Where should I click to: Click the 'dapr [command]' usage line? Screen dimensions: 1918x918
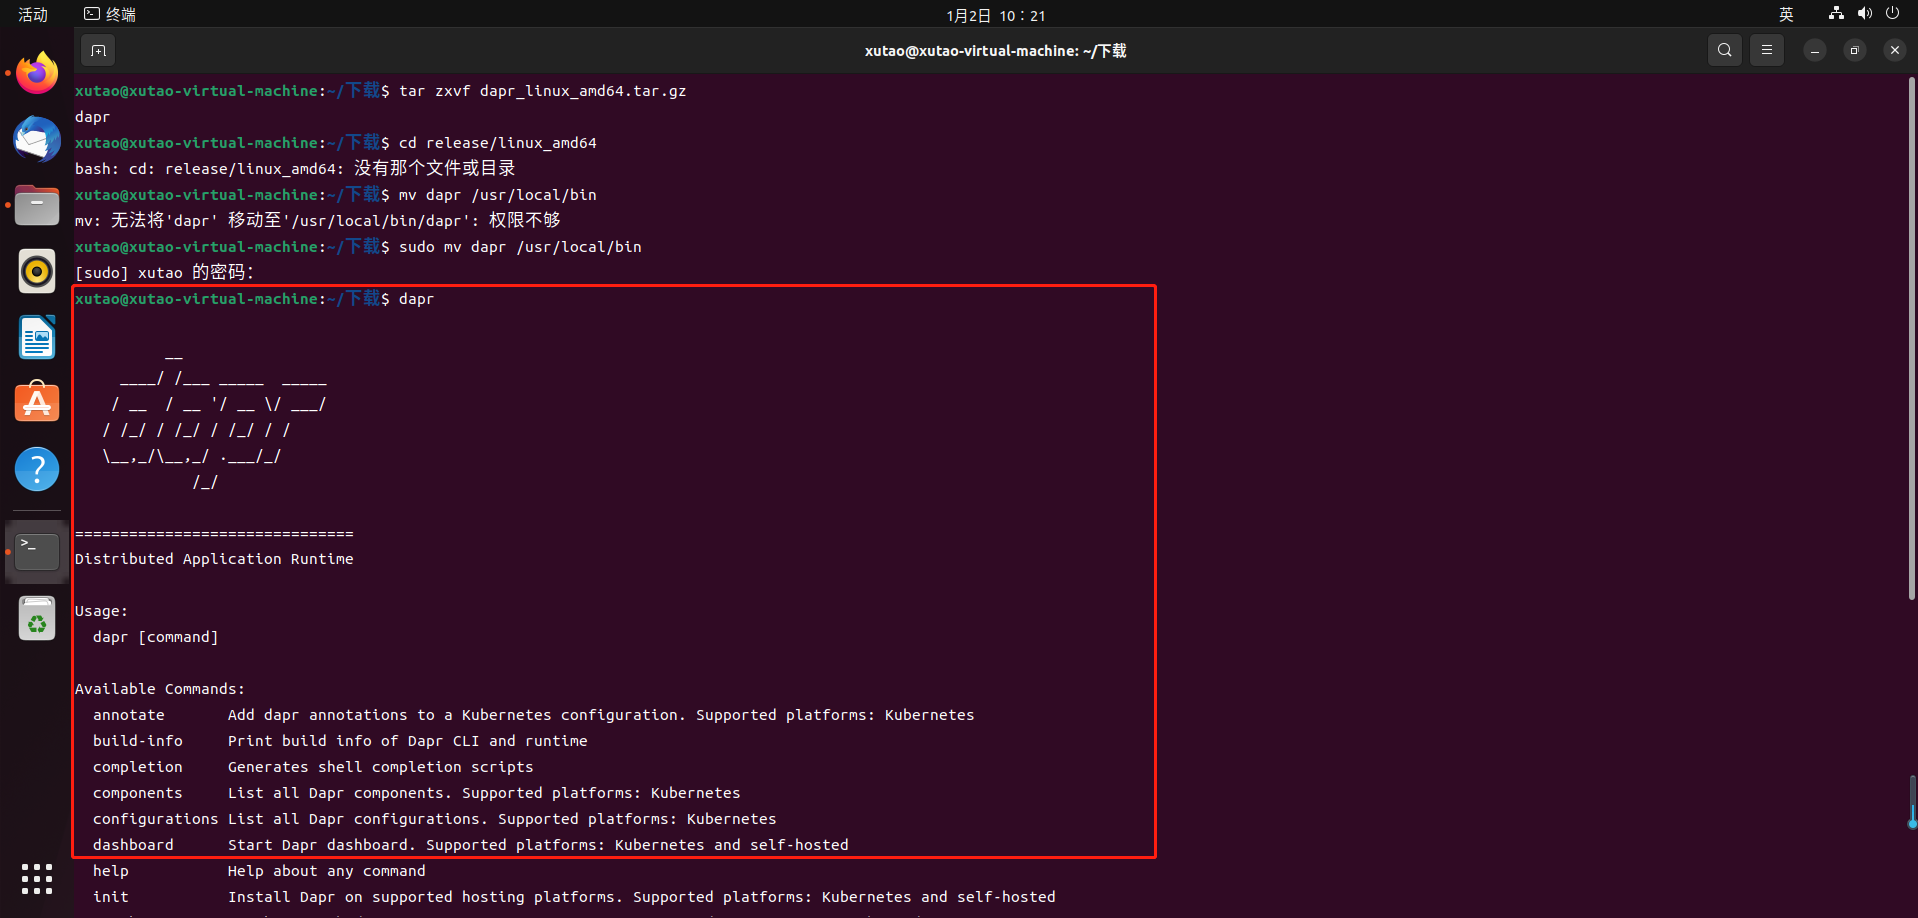coord(155,637)
